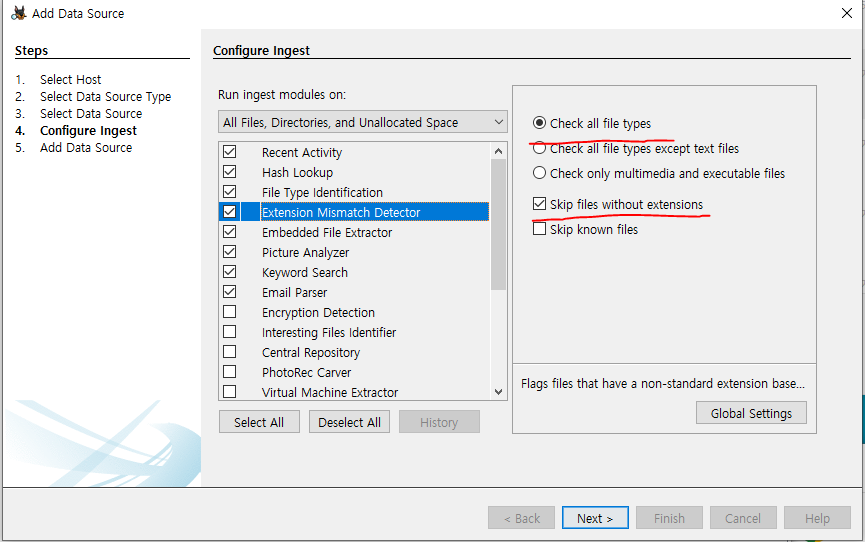Click step 2 Select Data Source Type
865x542 pixels.
point(105,97)
